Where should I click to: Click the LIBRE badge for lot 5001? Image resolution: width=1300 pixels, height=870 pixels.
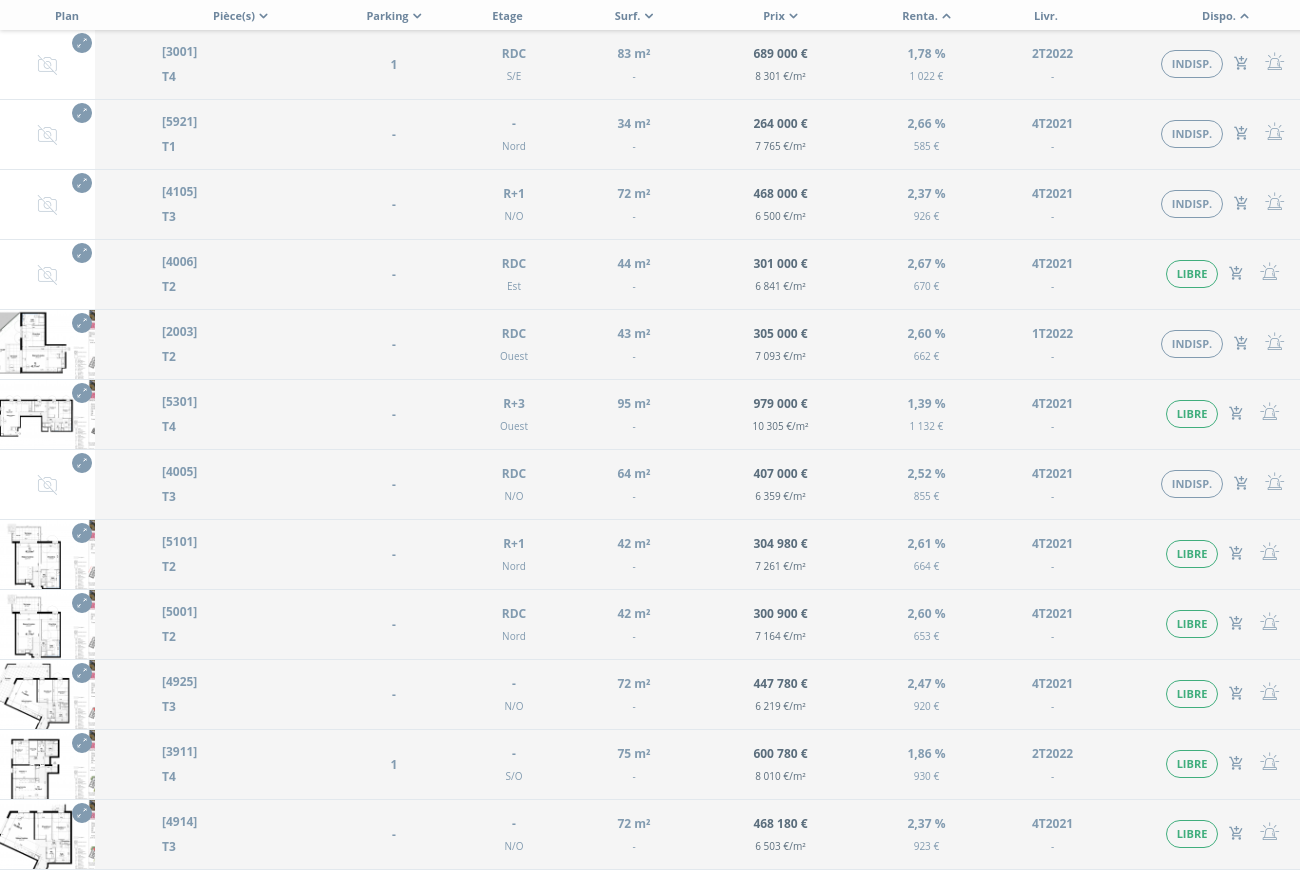[1192, 624]
